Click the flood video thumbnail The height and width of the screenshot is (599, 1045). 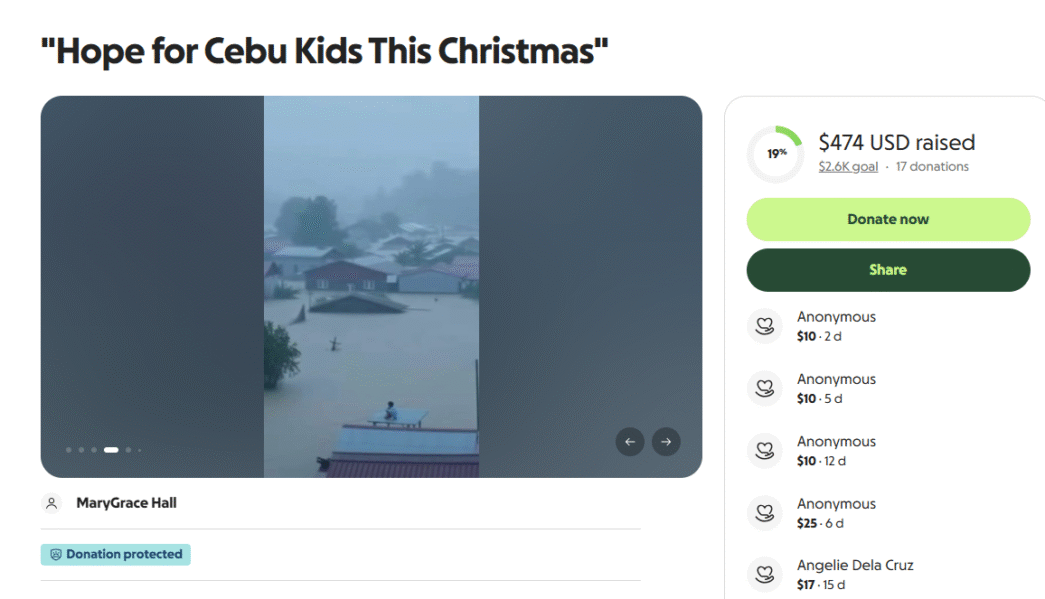coord(371,286)
